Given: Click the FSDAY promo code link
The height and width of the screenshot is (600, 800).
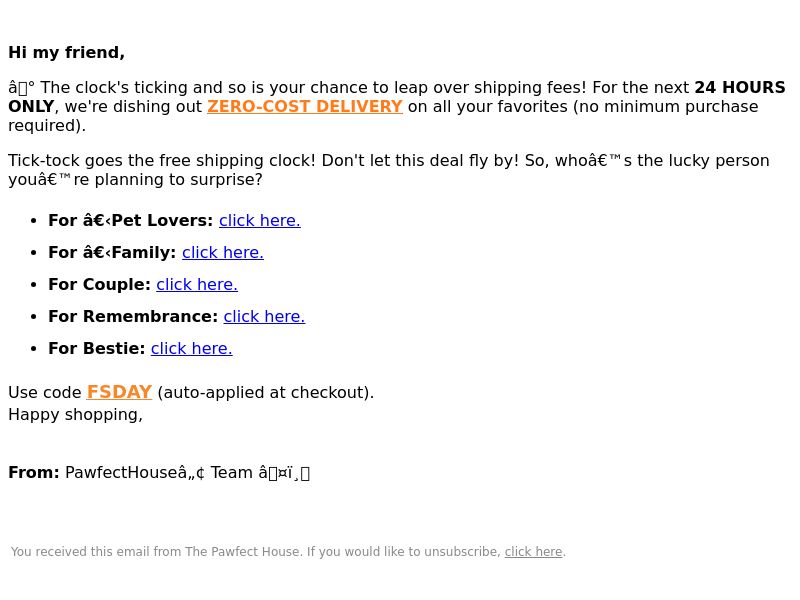Looking at the screenshot, I should [x=119, y=392].
